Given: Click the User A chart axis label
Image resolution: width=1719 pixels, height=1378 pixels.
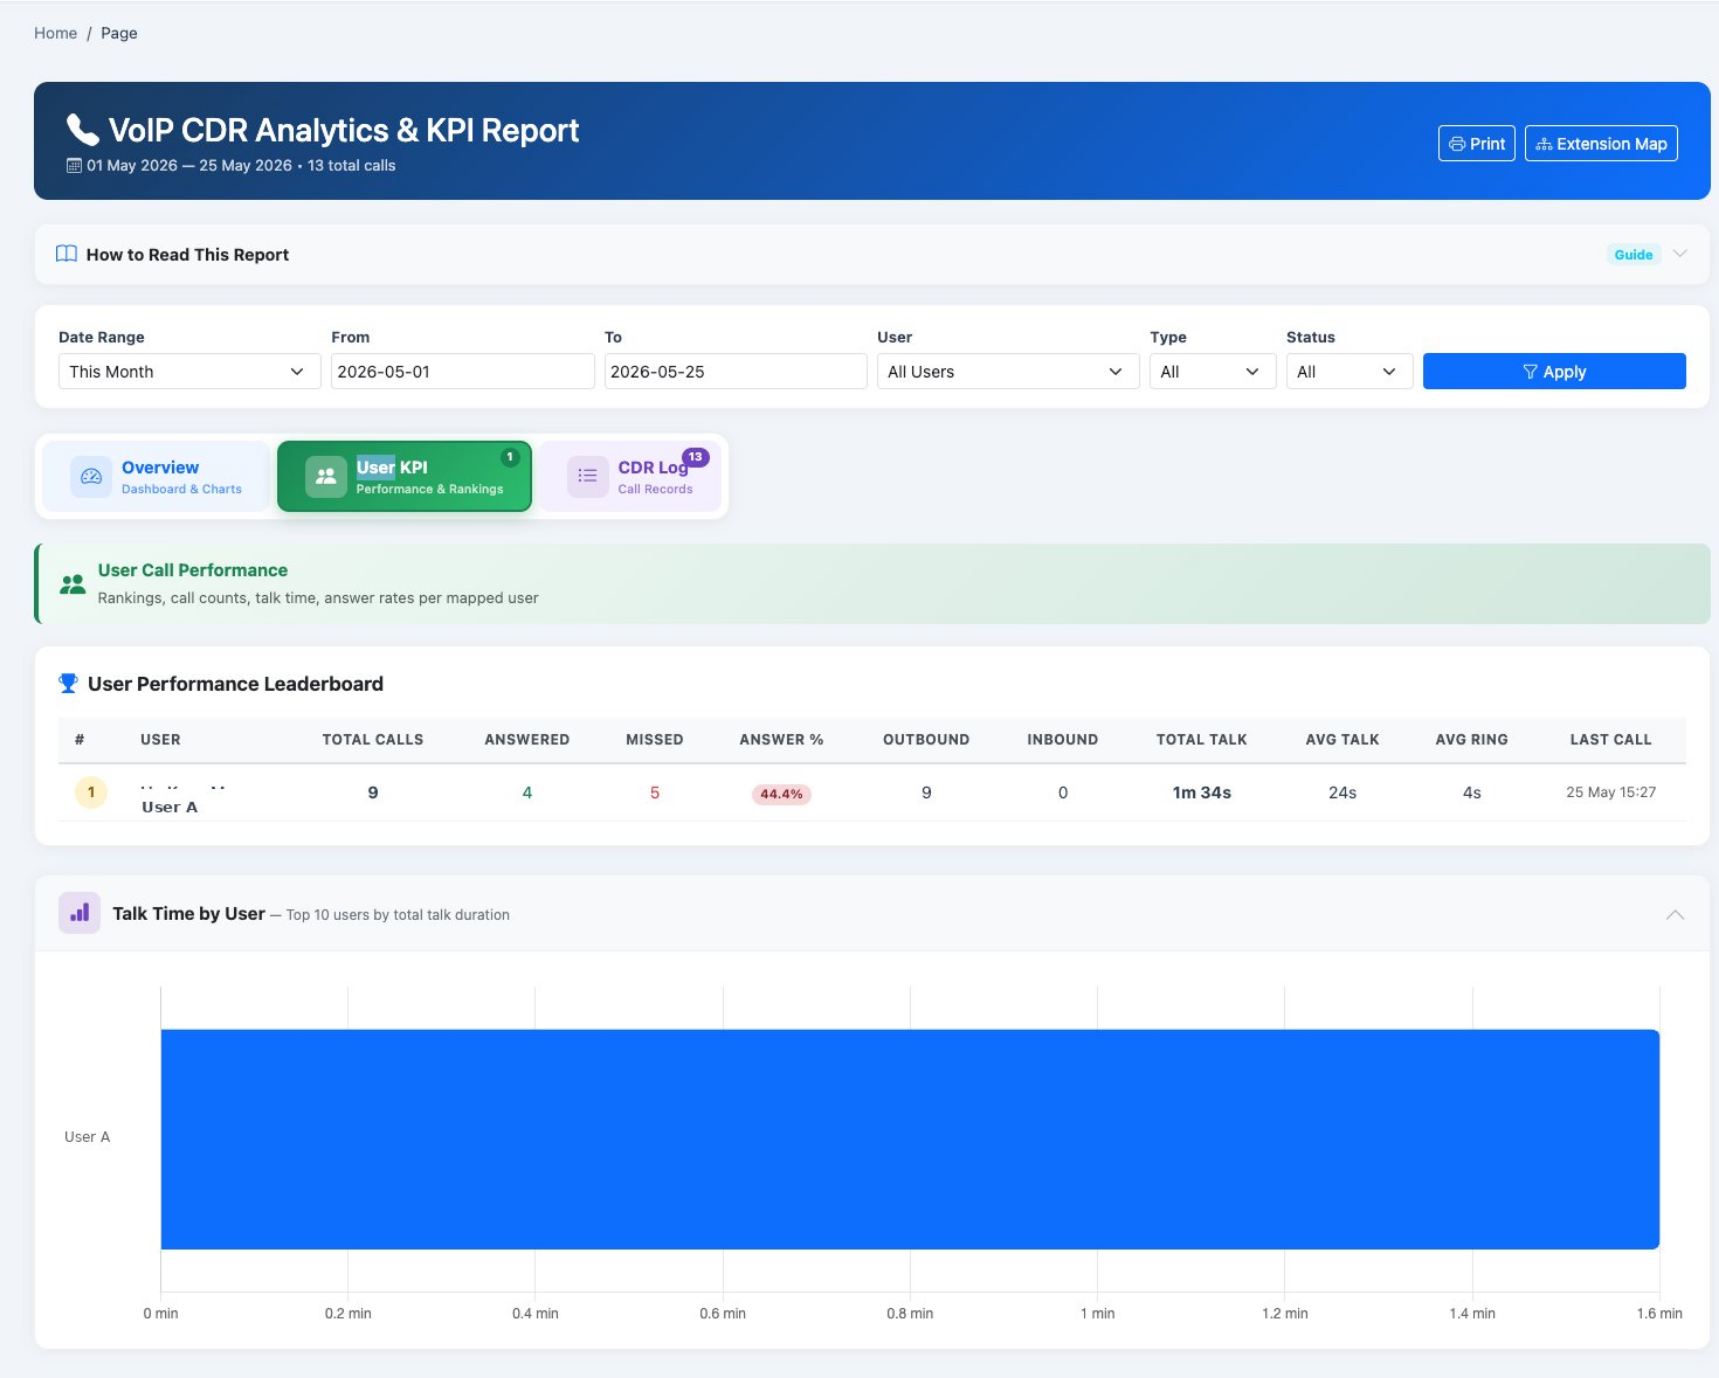Looking at the screenshot, I should (x=87, y=1137).
